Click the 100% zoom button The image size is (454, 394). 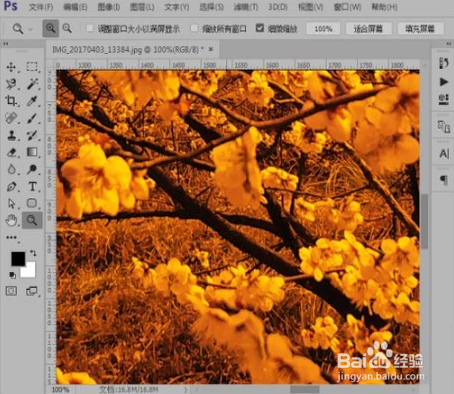(323, 29)
